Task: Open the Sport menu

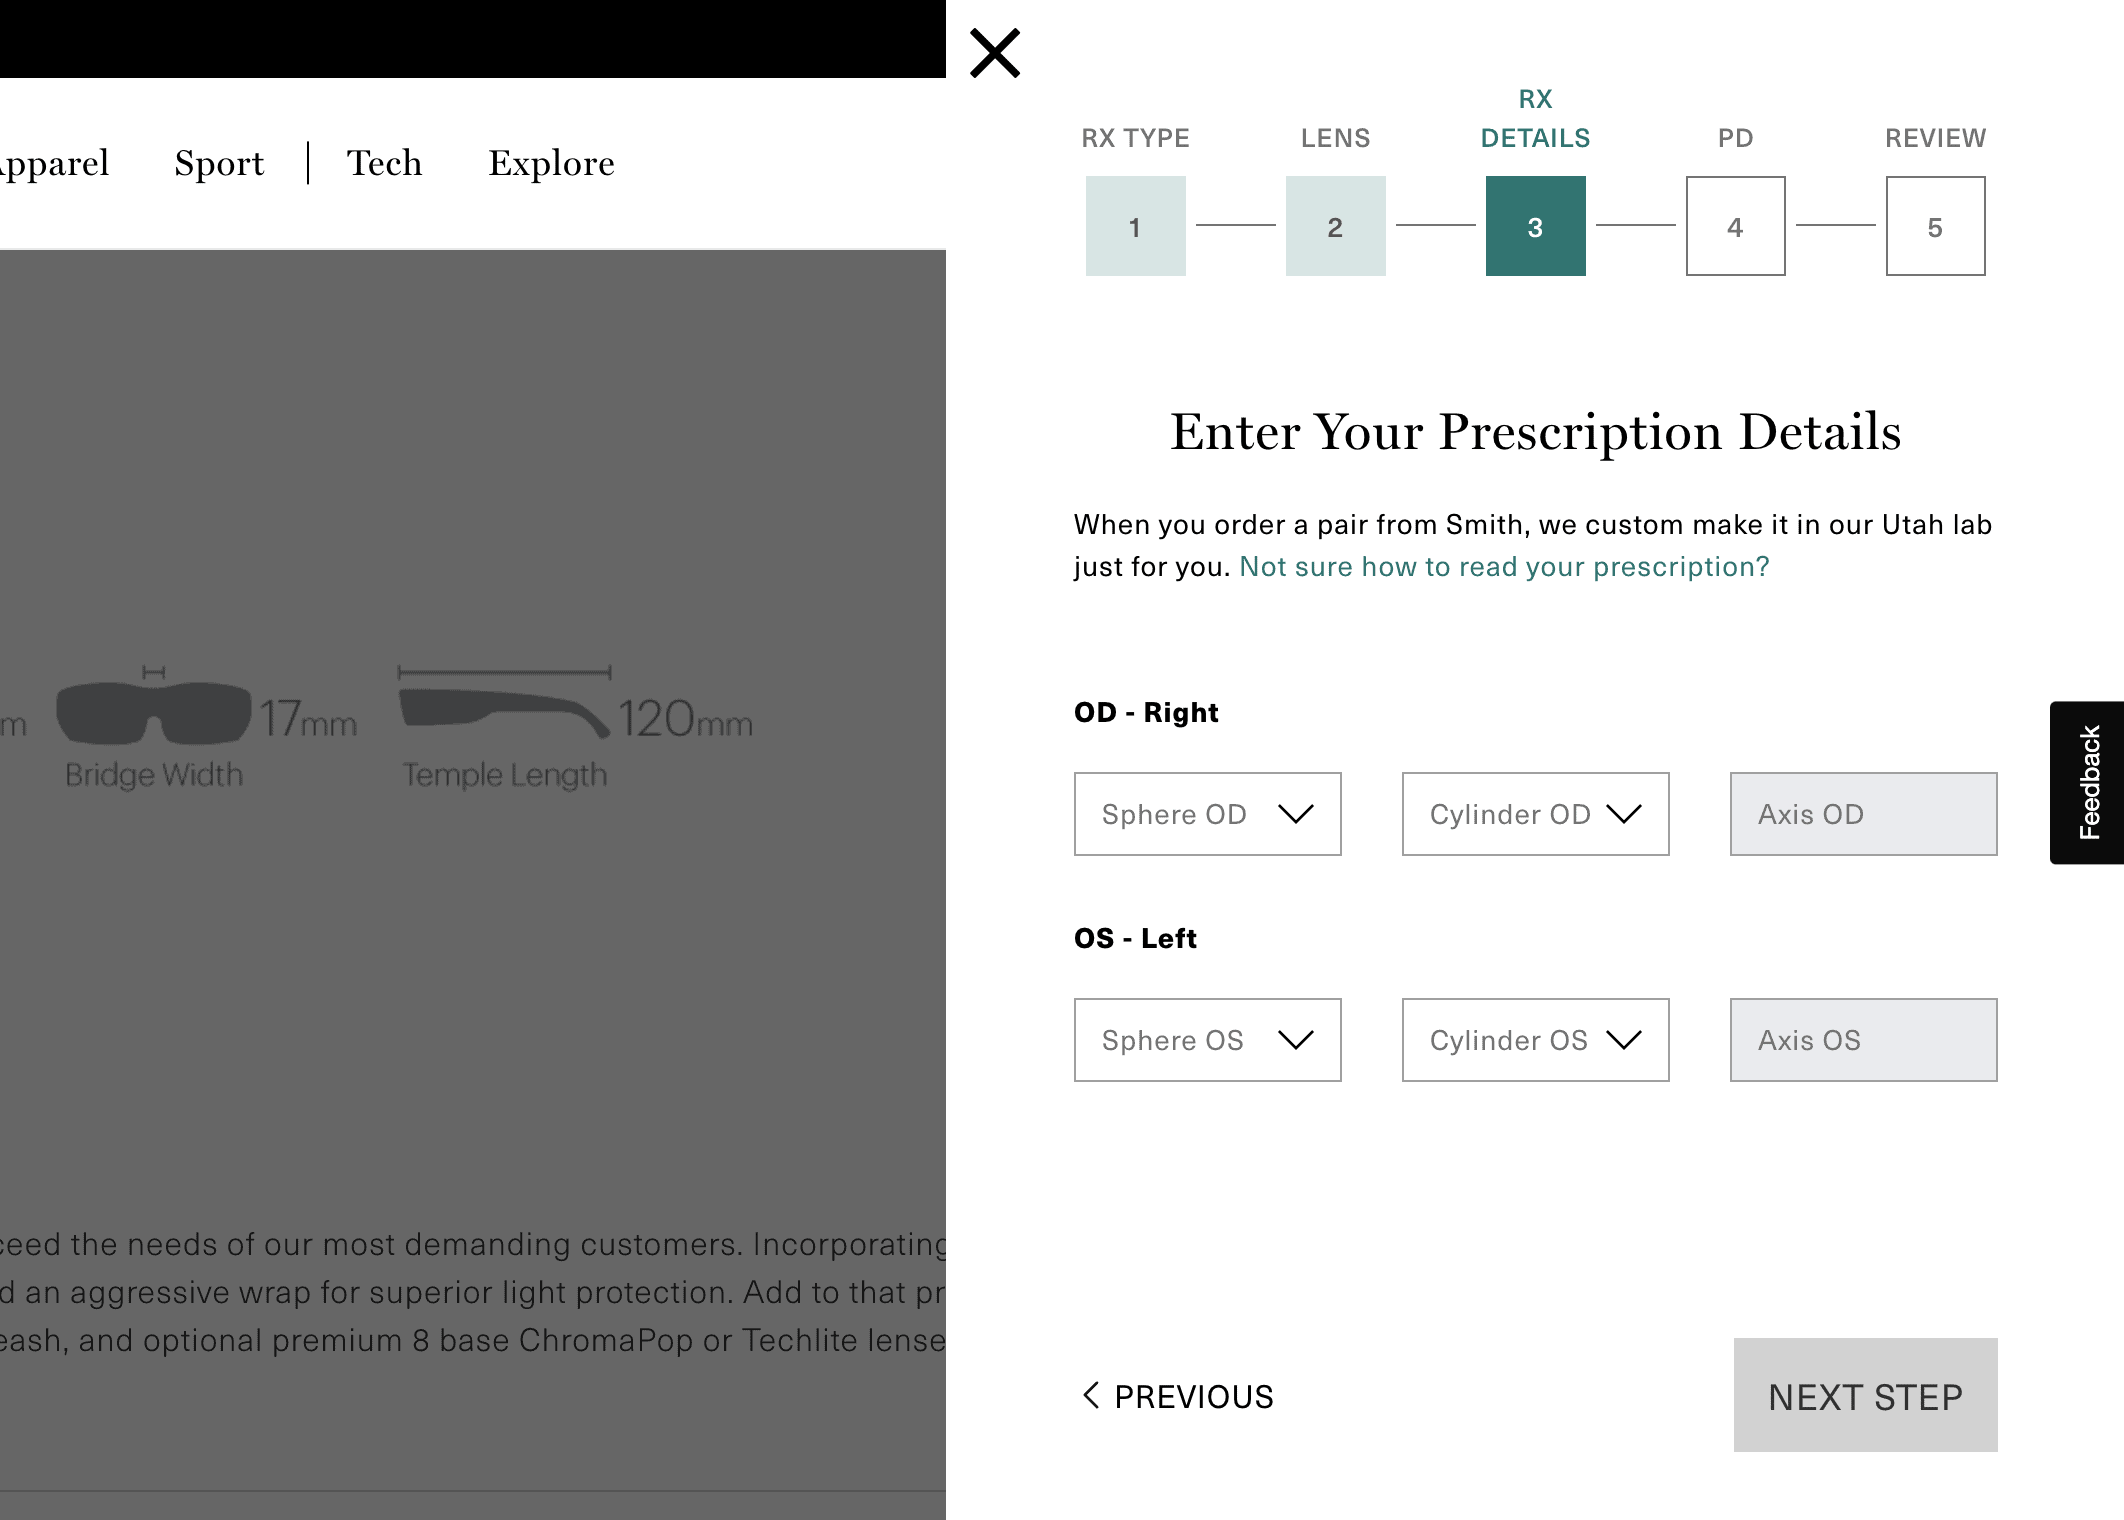Action: coord(219,163)
